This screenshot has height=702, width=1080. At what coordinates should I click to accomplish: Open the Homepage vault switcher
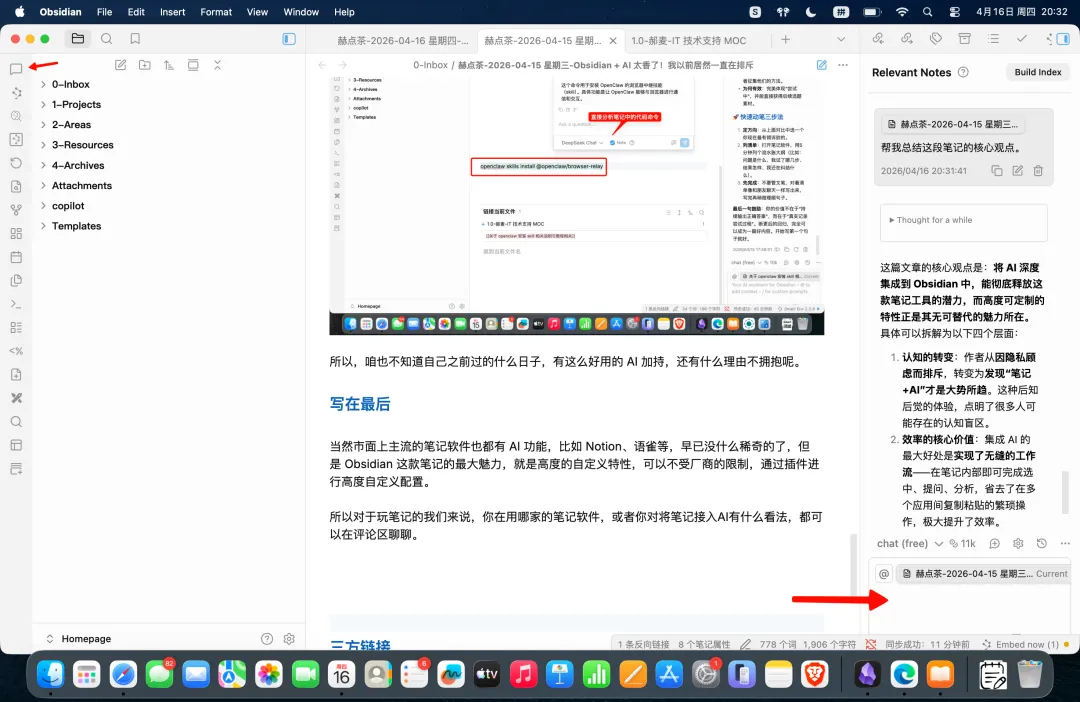pos(79,639)
